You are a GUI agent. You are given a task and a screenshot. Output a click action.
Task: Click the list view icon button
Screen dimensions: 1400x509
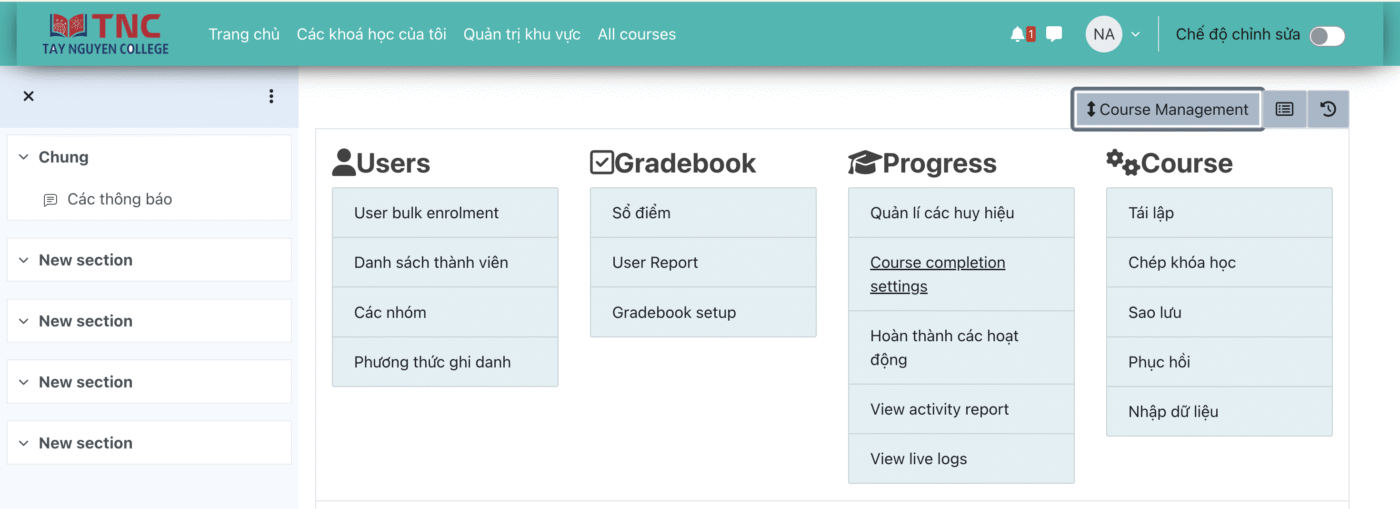(x=1285, y=109)
